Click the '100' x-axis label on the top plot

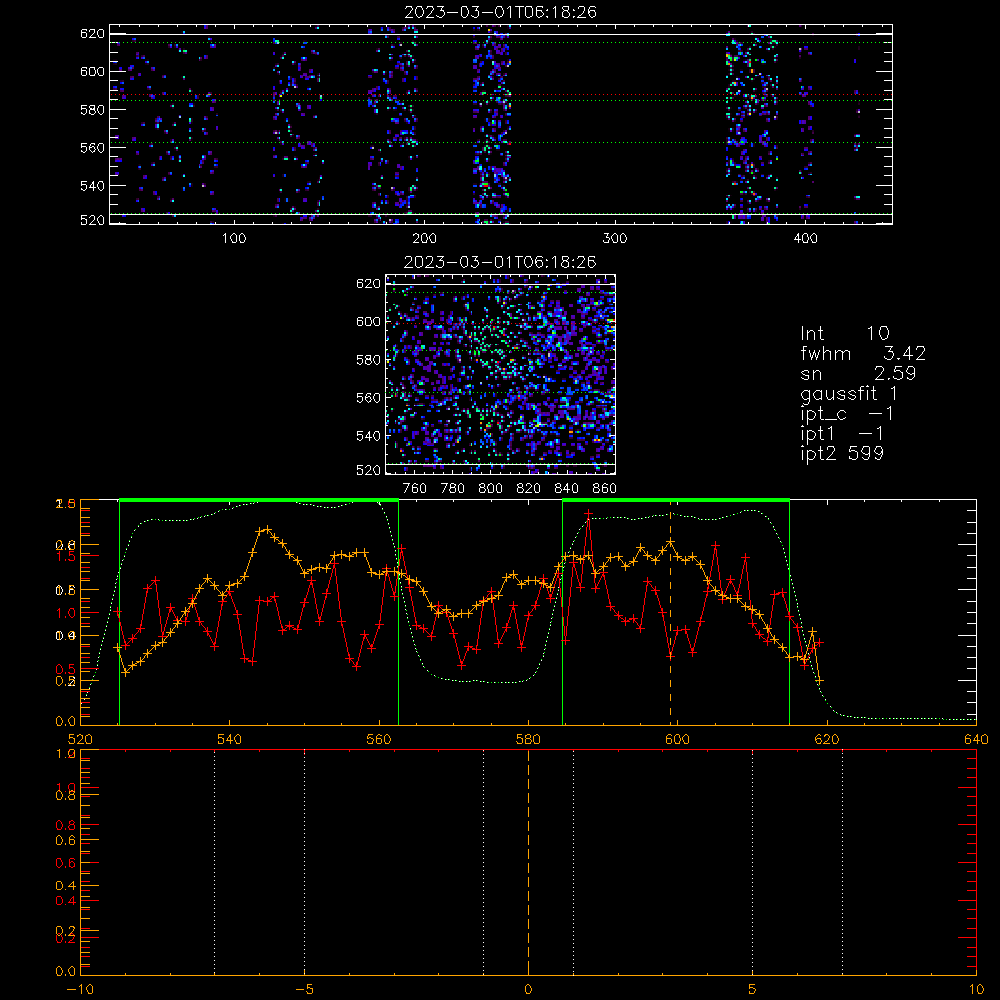click(234, 239)
